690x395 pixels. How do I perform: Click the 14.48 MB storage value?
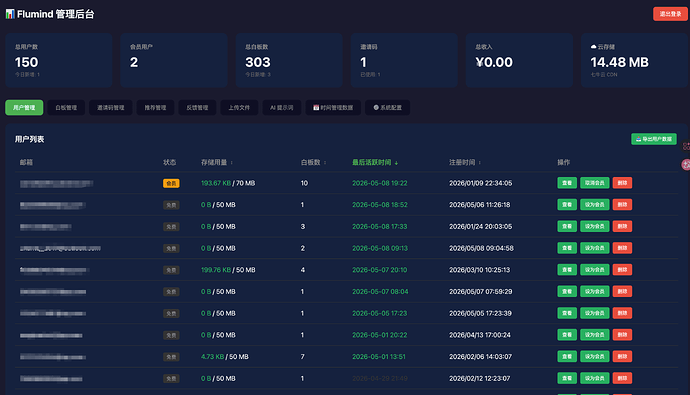pos(619,62)
